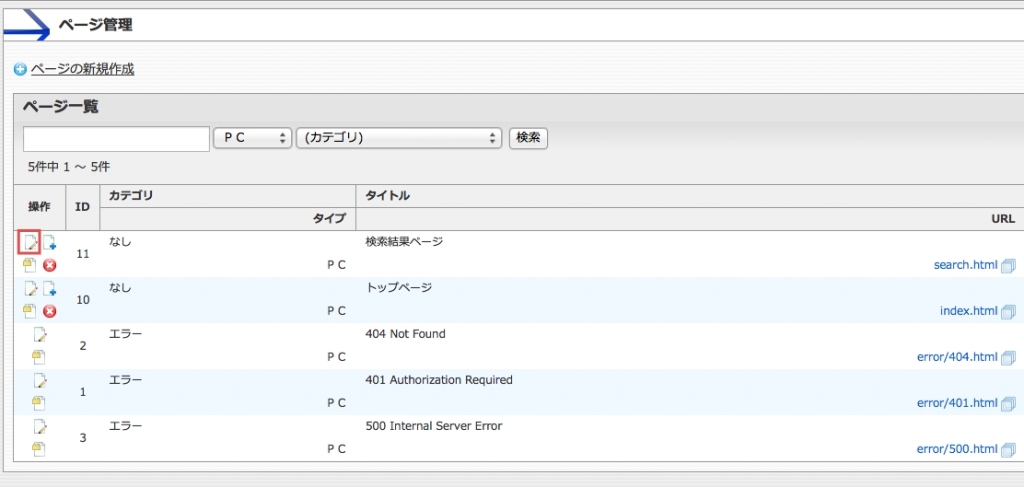Click ID cell 11
The width and height of the screenshot is (1024, 487).
82,253
